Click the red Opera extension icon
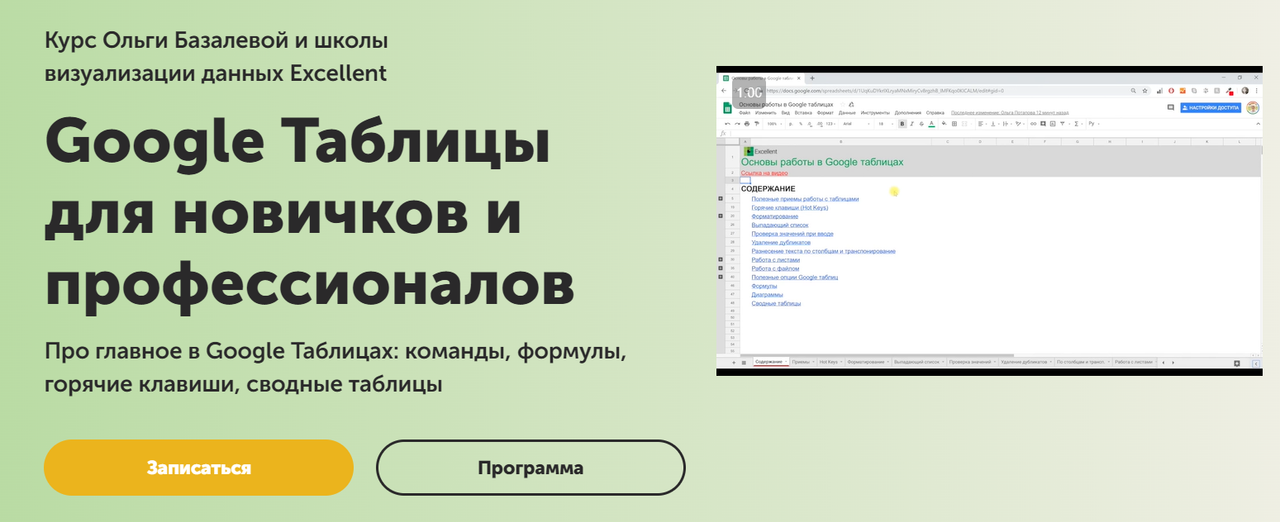The height and width of the screenshot is (522, 1280). pyautogui.click(x=1171, y=91)
